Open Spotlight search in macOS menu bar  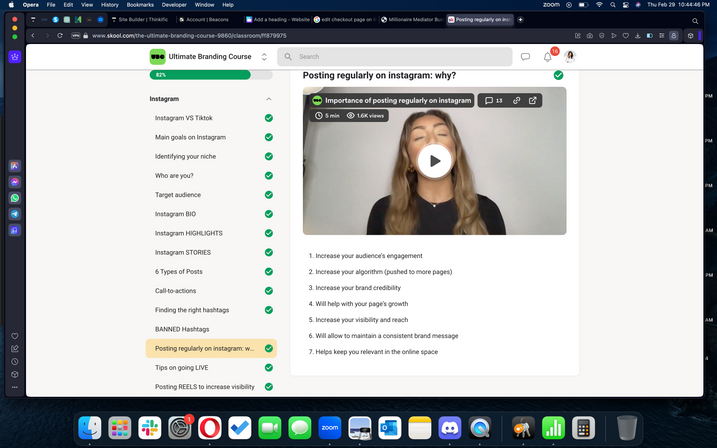coord(613,5)
